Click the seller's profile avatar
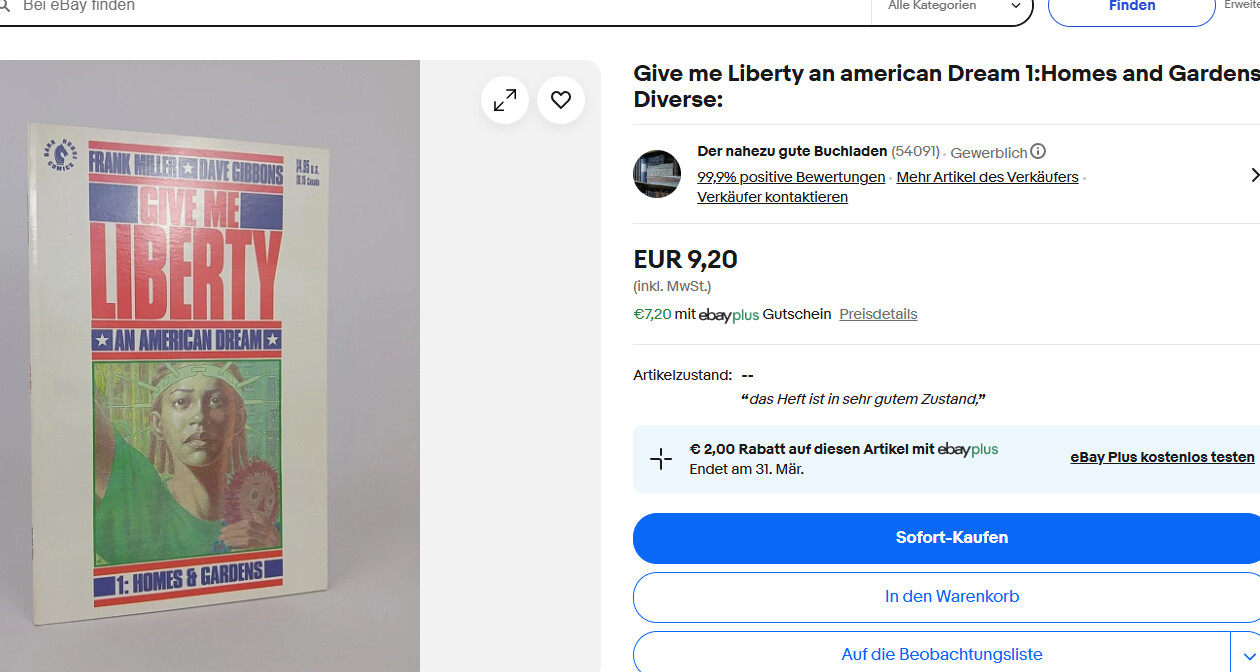Image resolution: width=1260 pixels, height=672 pixels. point(657,174)
